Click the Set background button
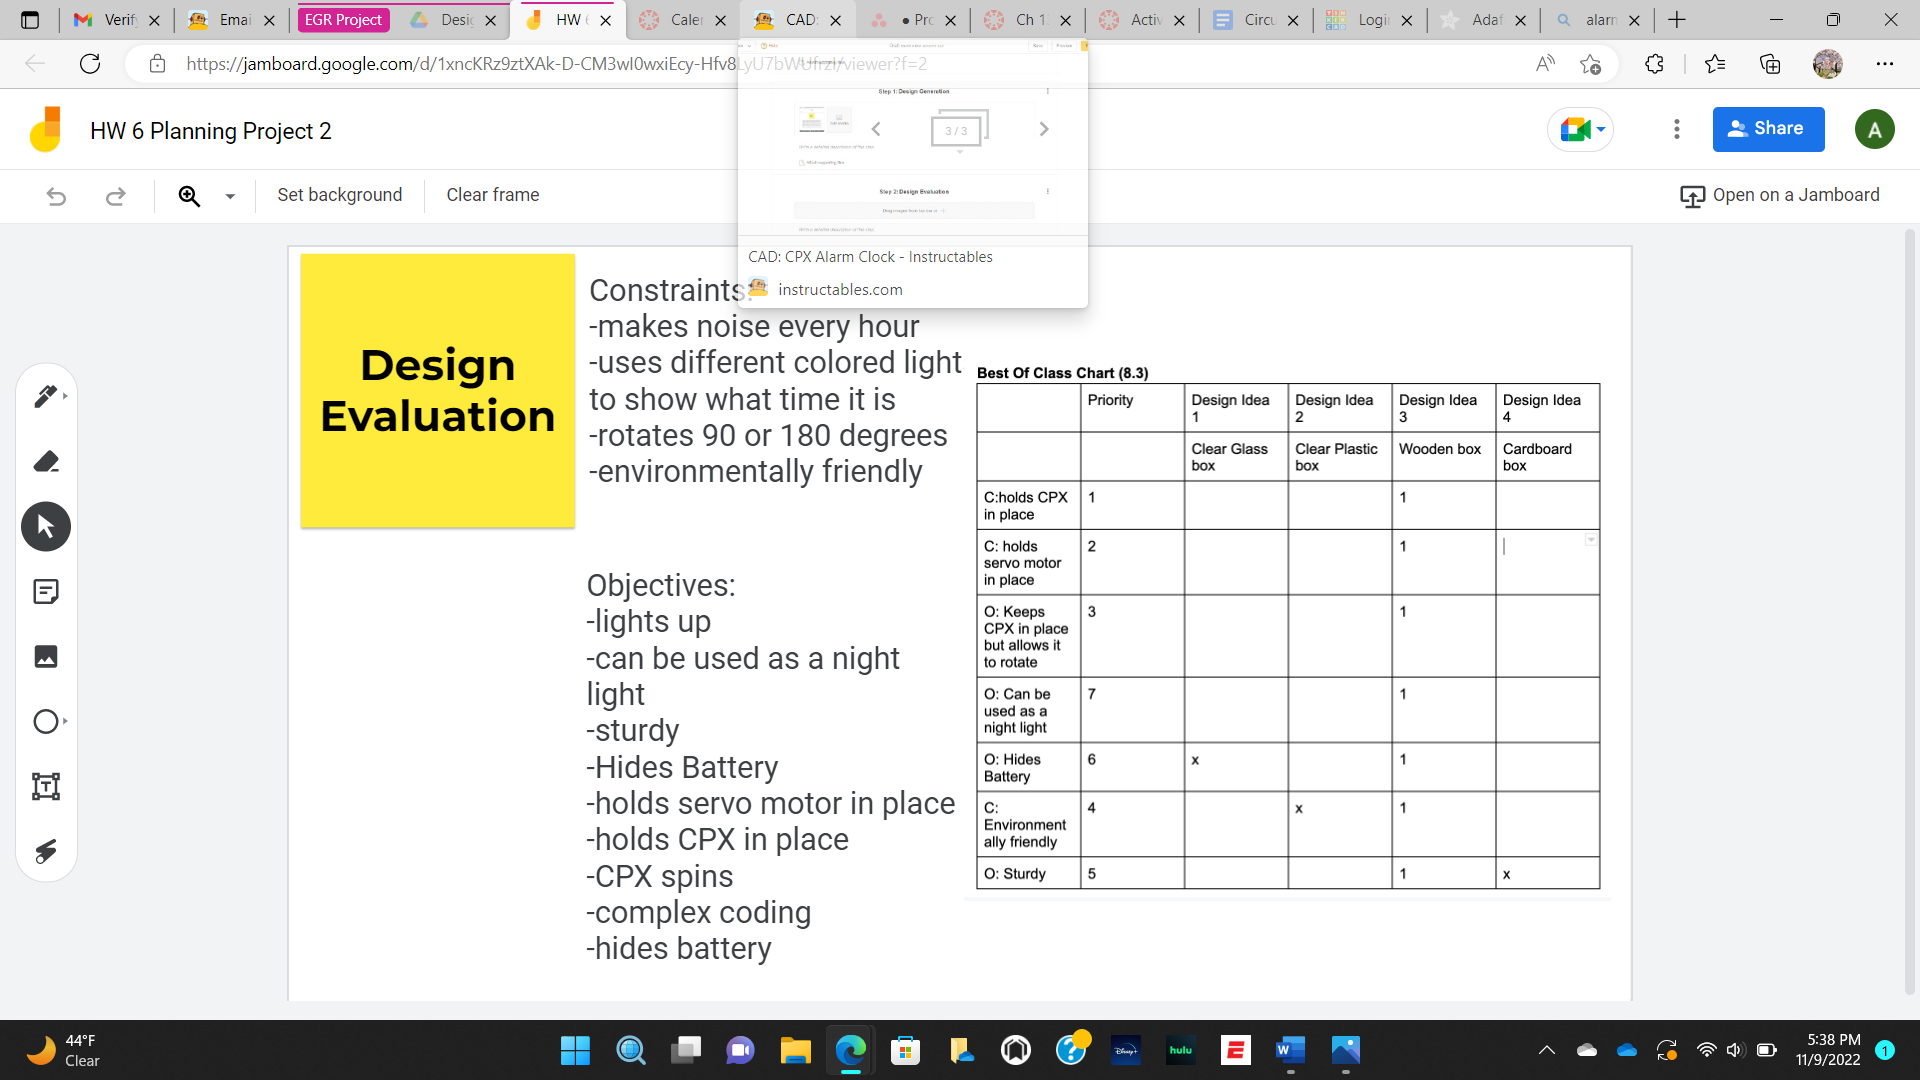This screenshot has width=1920, height=1080. [339, 195]
